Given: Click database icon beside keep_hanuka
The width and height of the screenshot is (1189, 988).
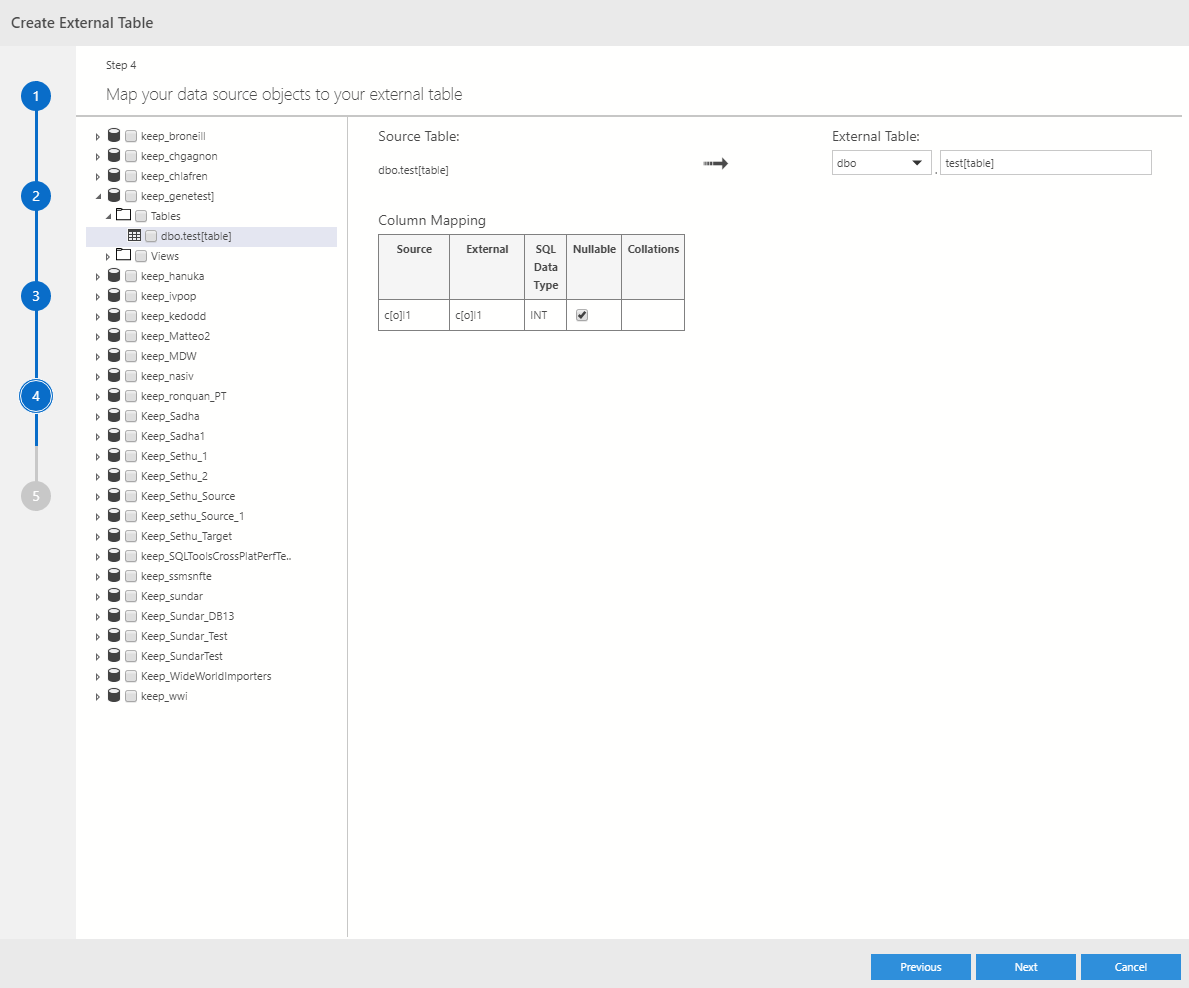Looking at the screenshot, I should tap(114, 276).
